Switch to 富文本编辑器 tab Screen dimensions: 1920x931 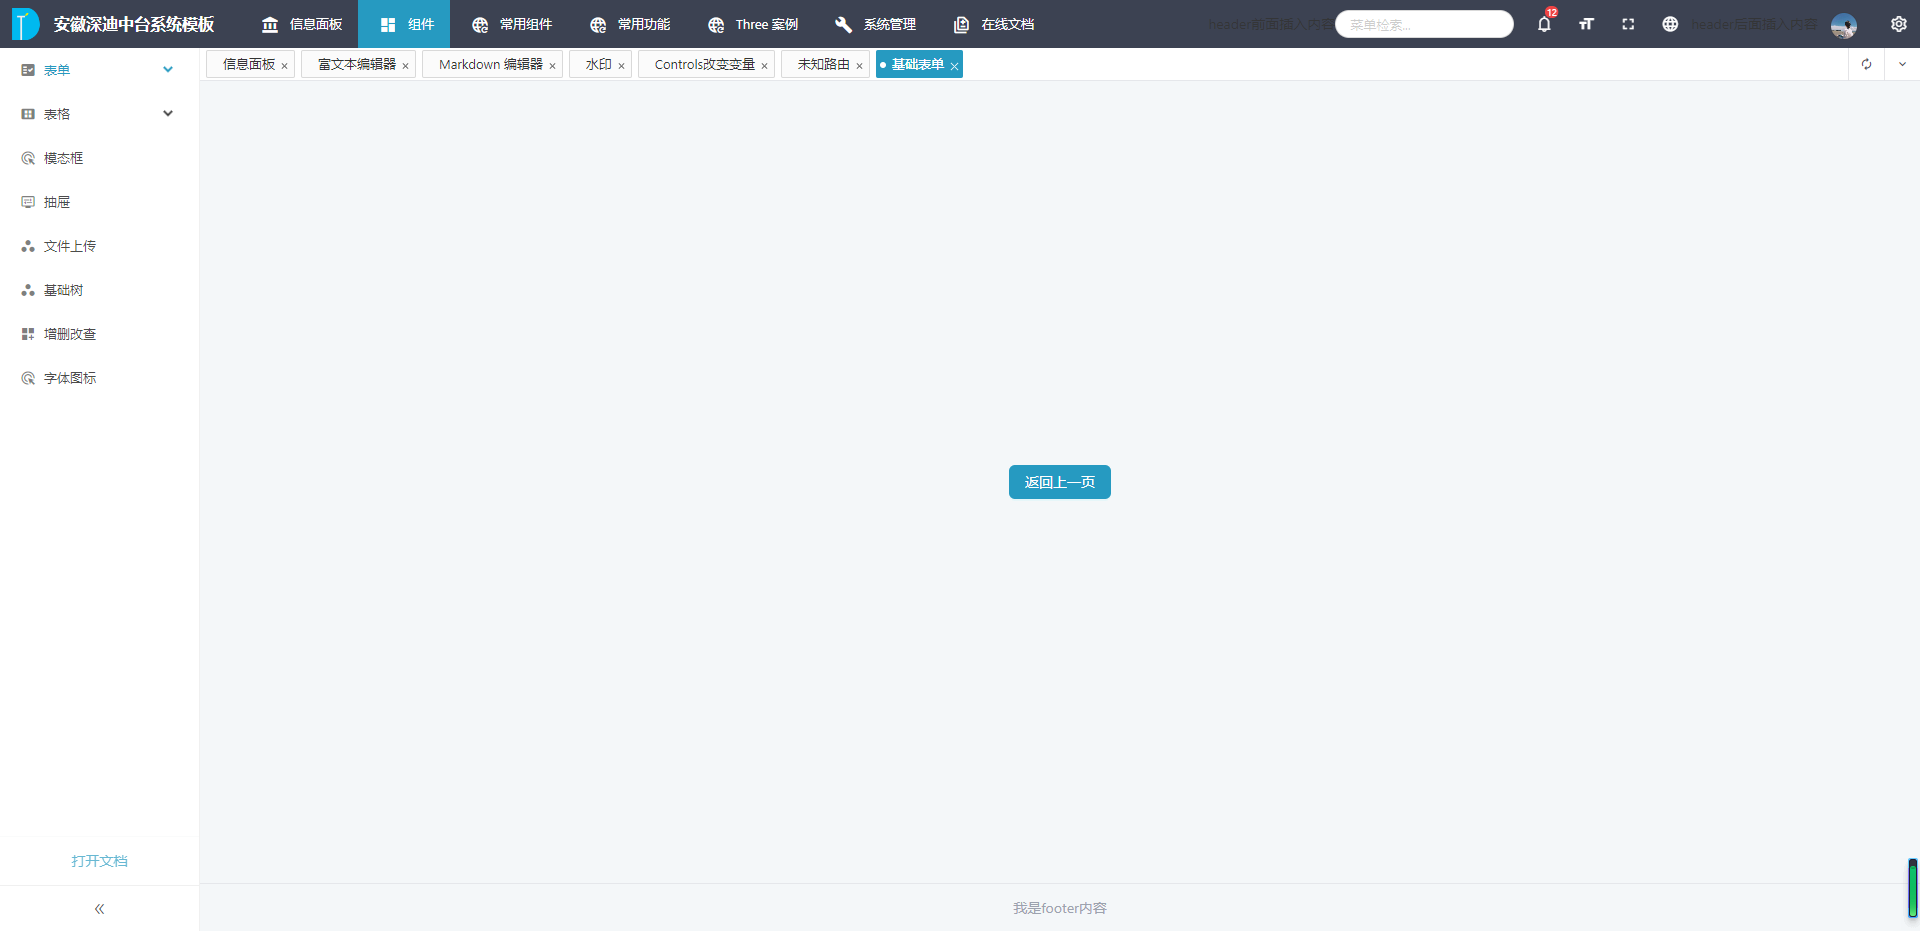point(357,64)
